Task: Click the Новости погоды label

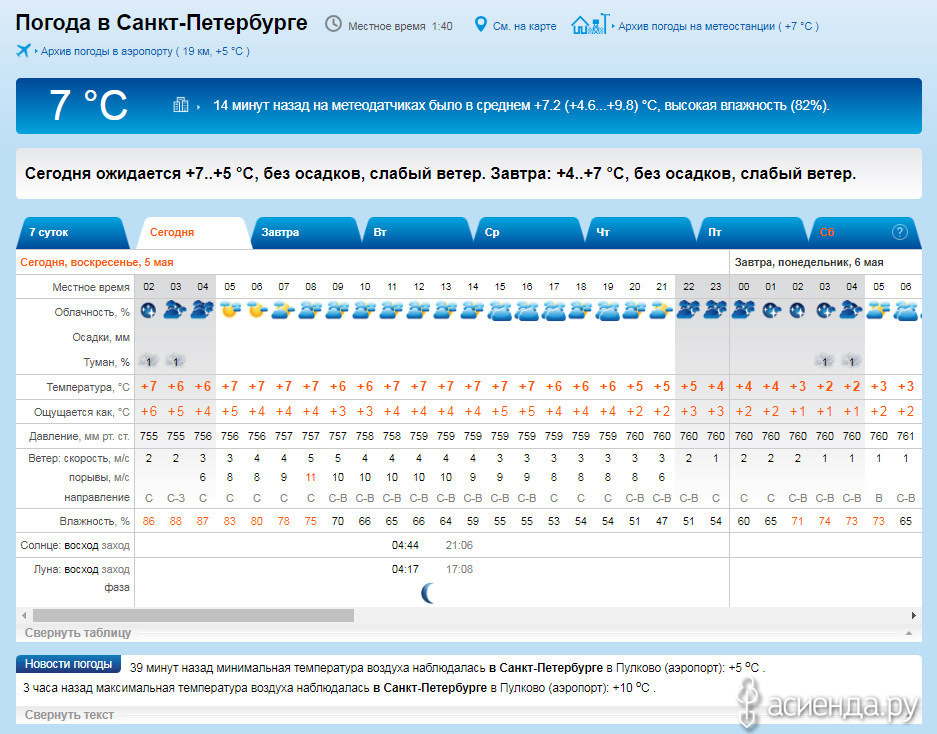Action: 68,664
